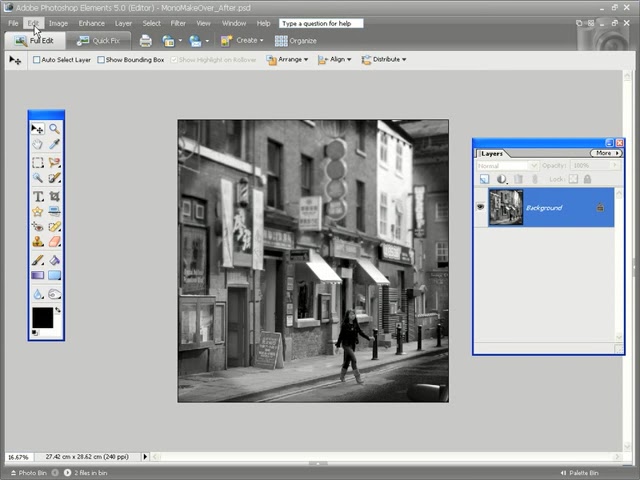This screenshot has width=640, height=480.
Task: Open the Distribute dropdown
Action: tap(384, 60)
